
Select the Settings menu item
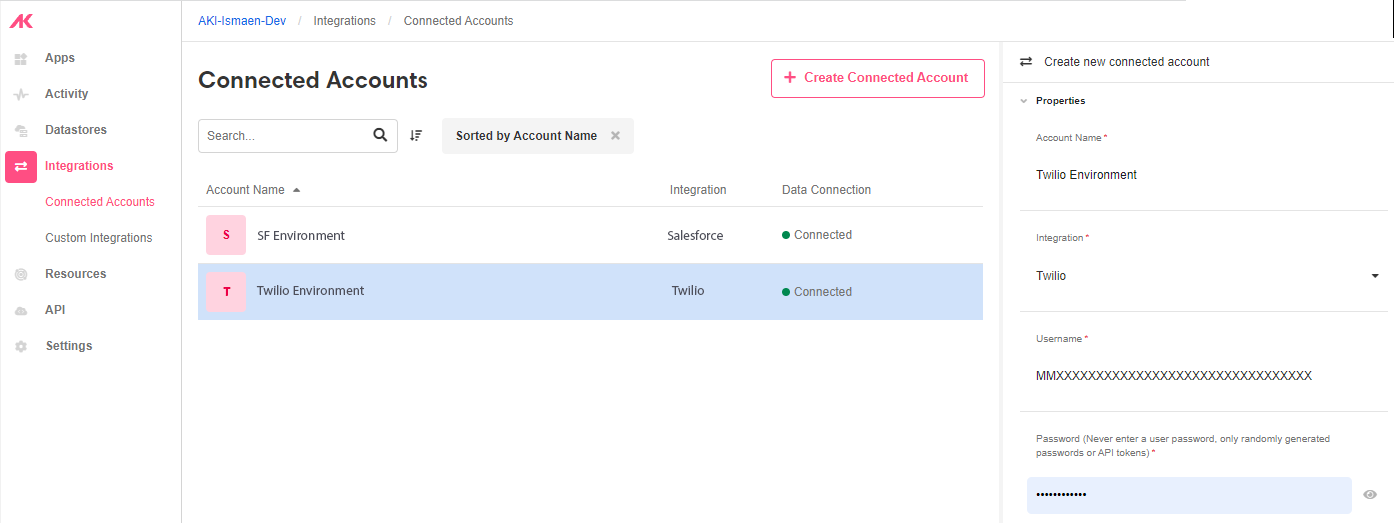(x=69, y=346)
